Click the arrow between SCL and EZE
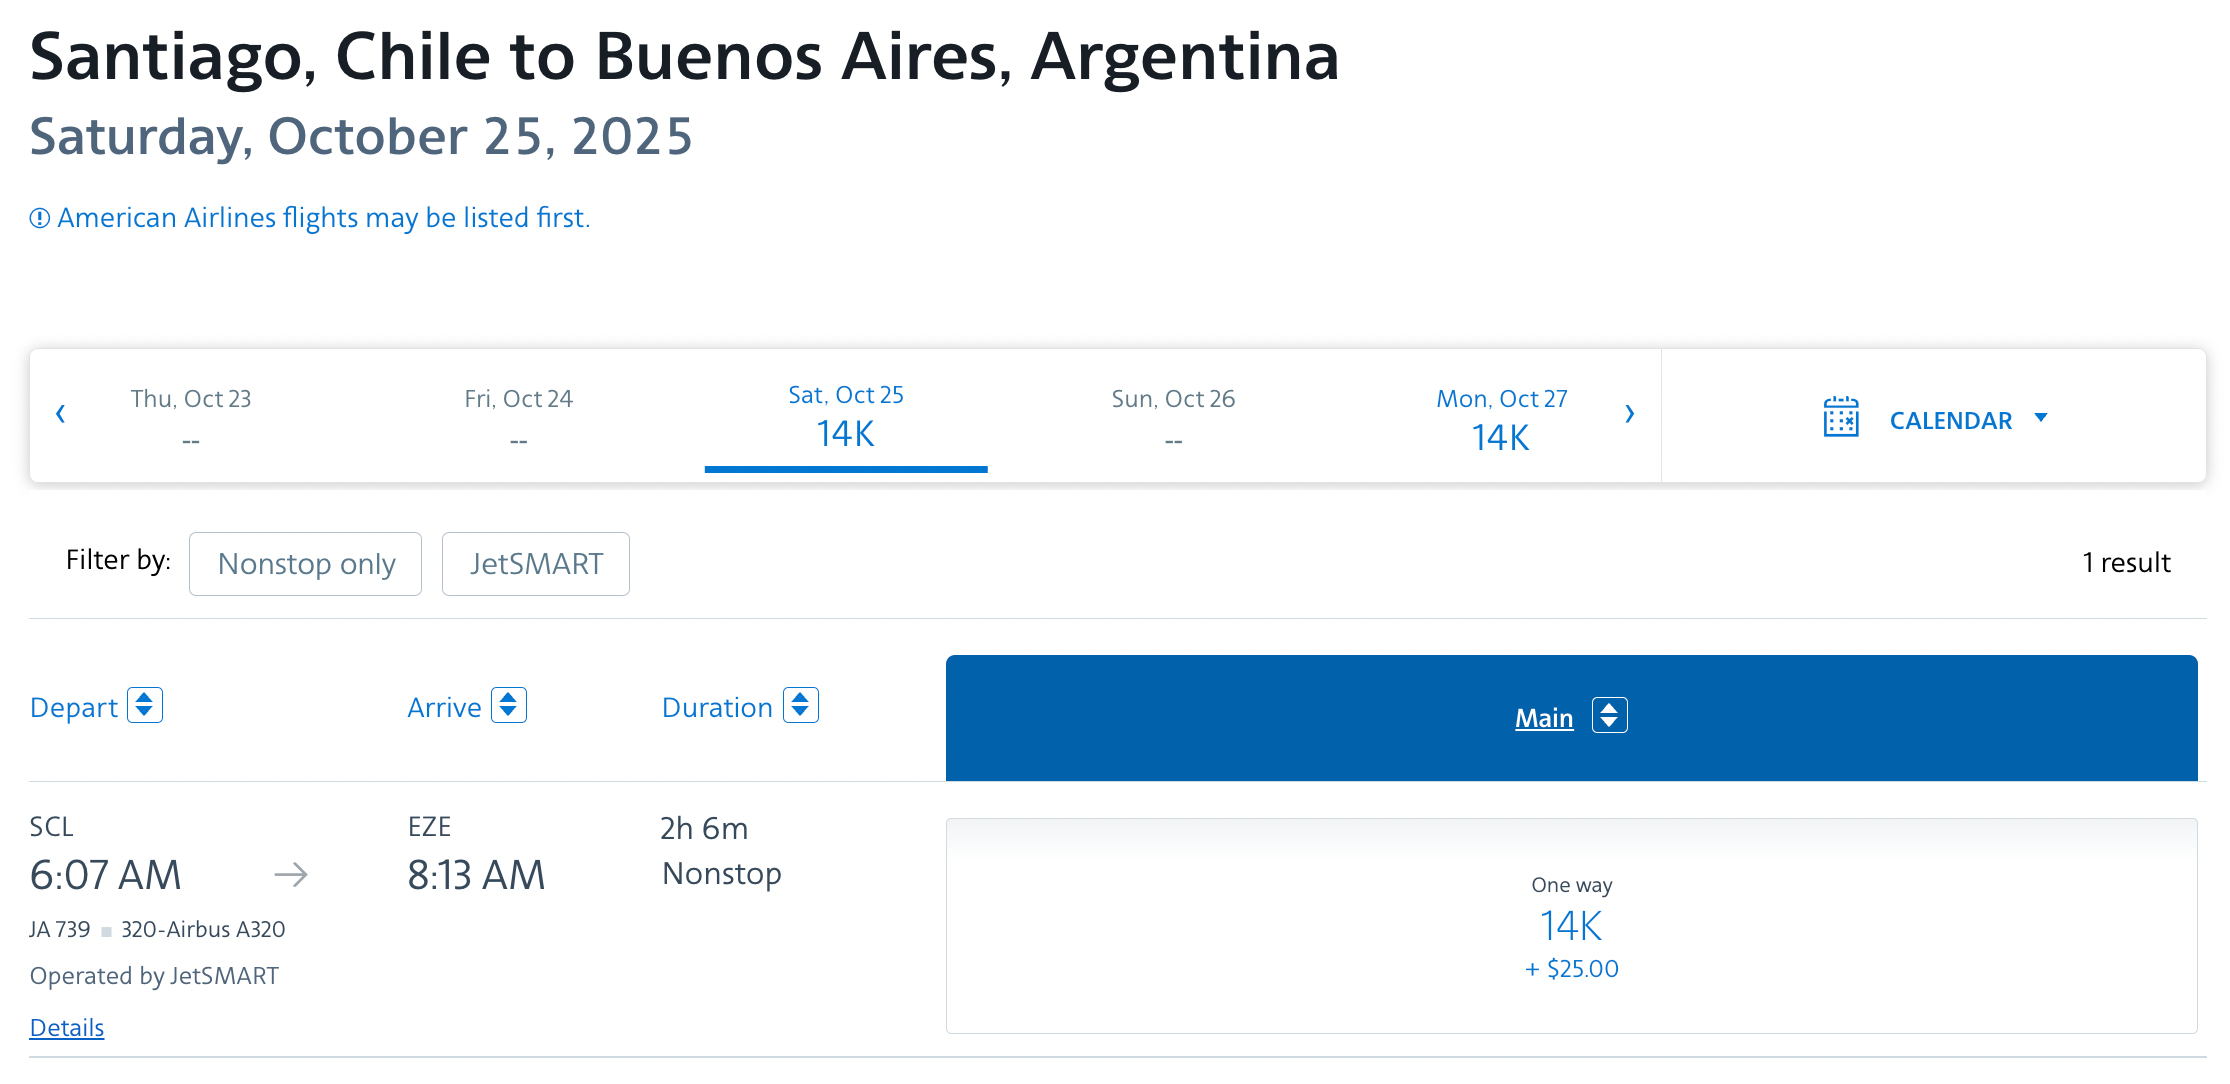 tap(291, 874)
